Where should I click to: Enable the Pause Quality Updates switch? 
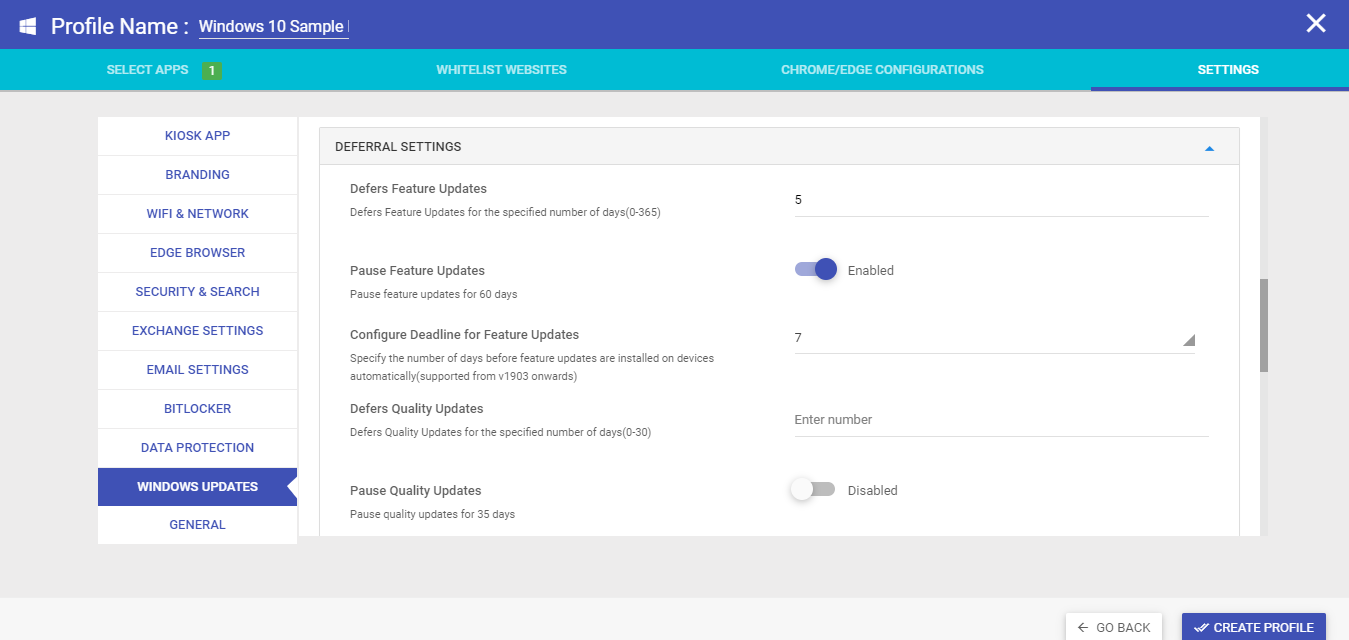click(812, 490)
